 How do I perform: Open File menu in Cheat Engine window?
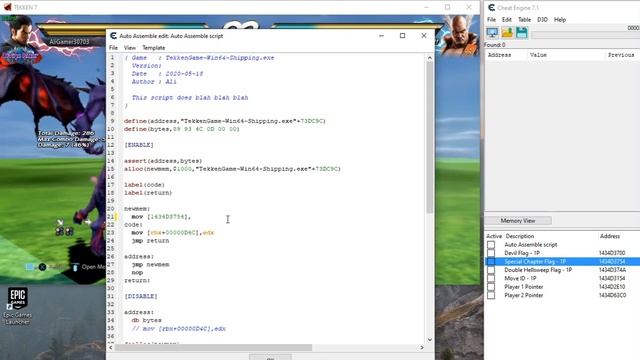click(x=491, y=20)
